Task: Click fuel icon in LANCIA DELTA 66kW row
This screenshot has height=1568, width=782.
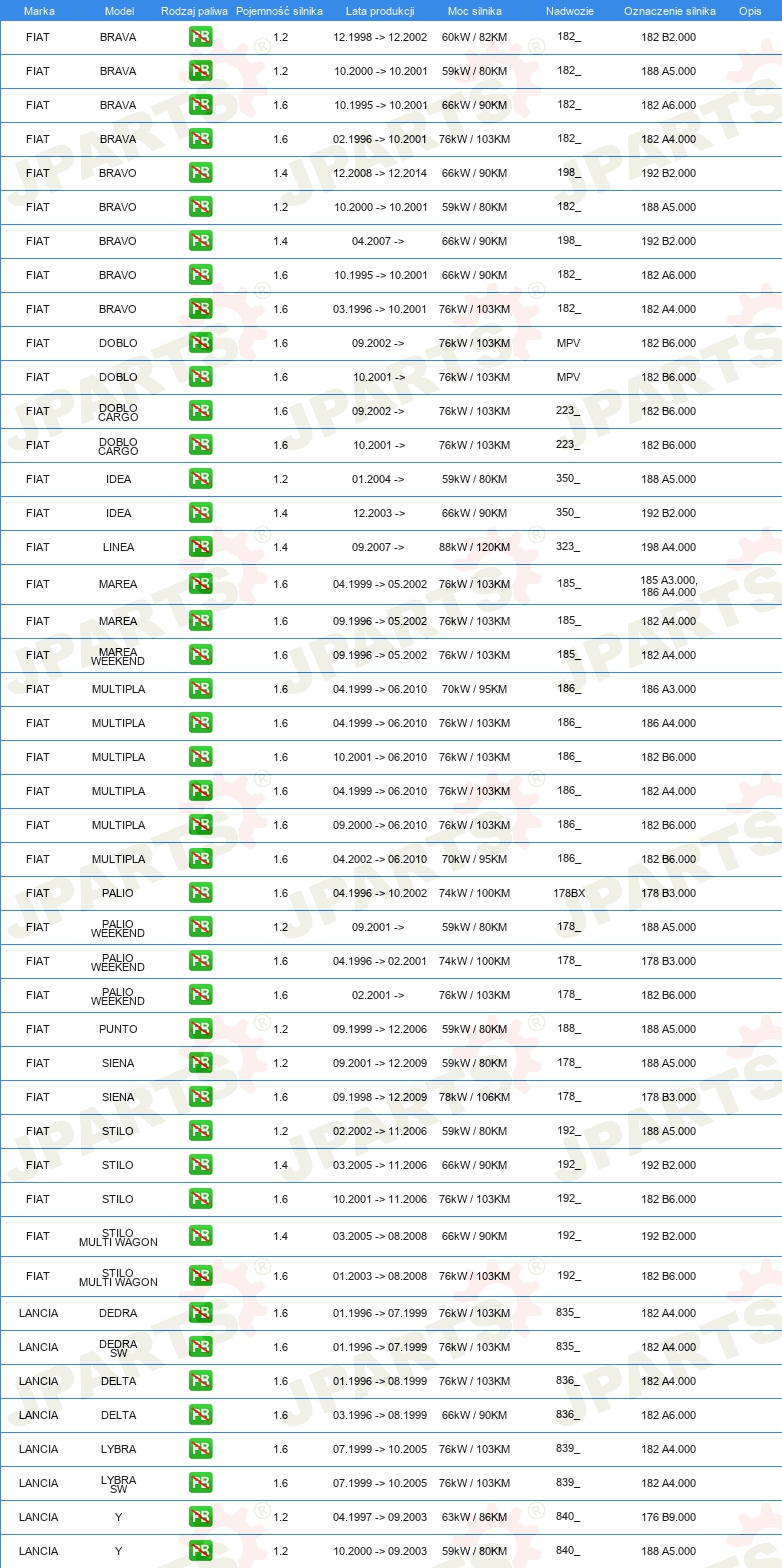Action: pyautogui.click(x=200, y=1415)
